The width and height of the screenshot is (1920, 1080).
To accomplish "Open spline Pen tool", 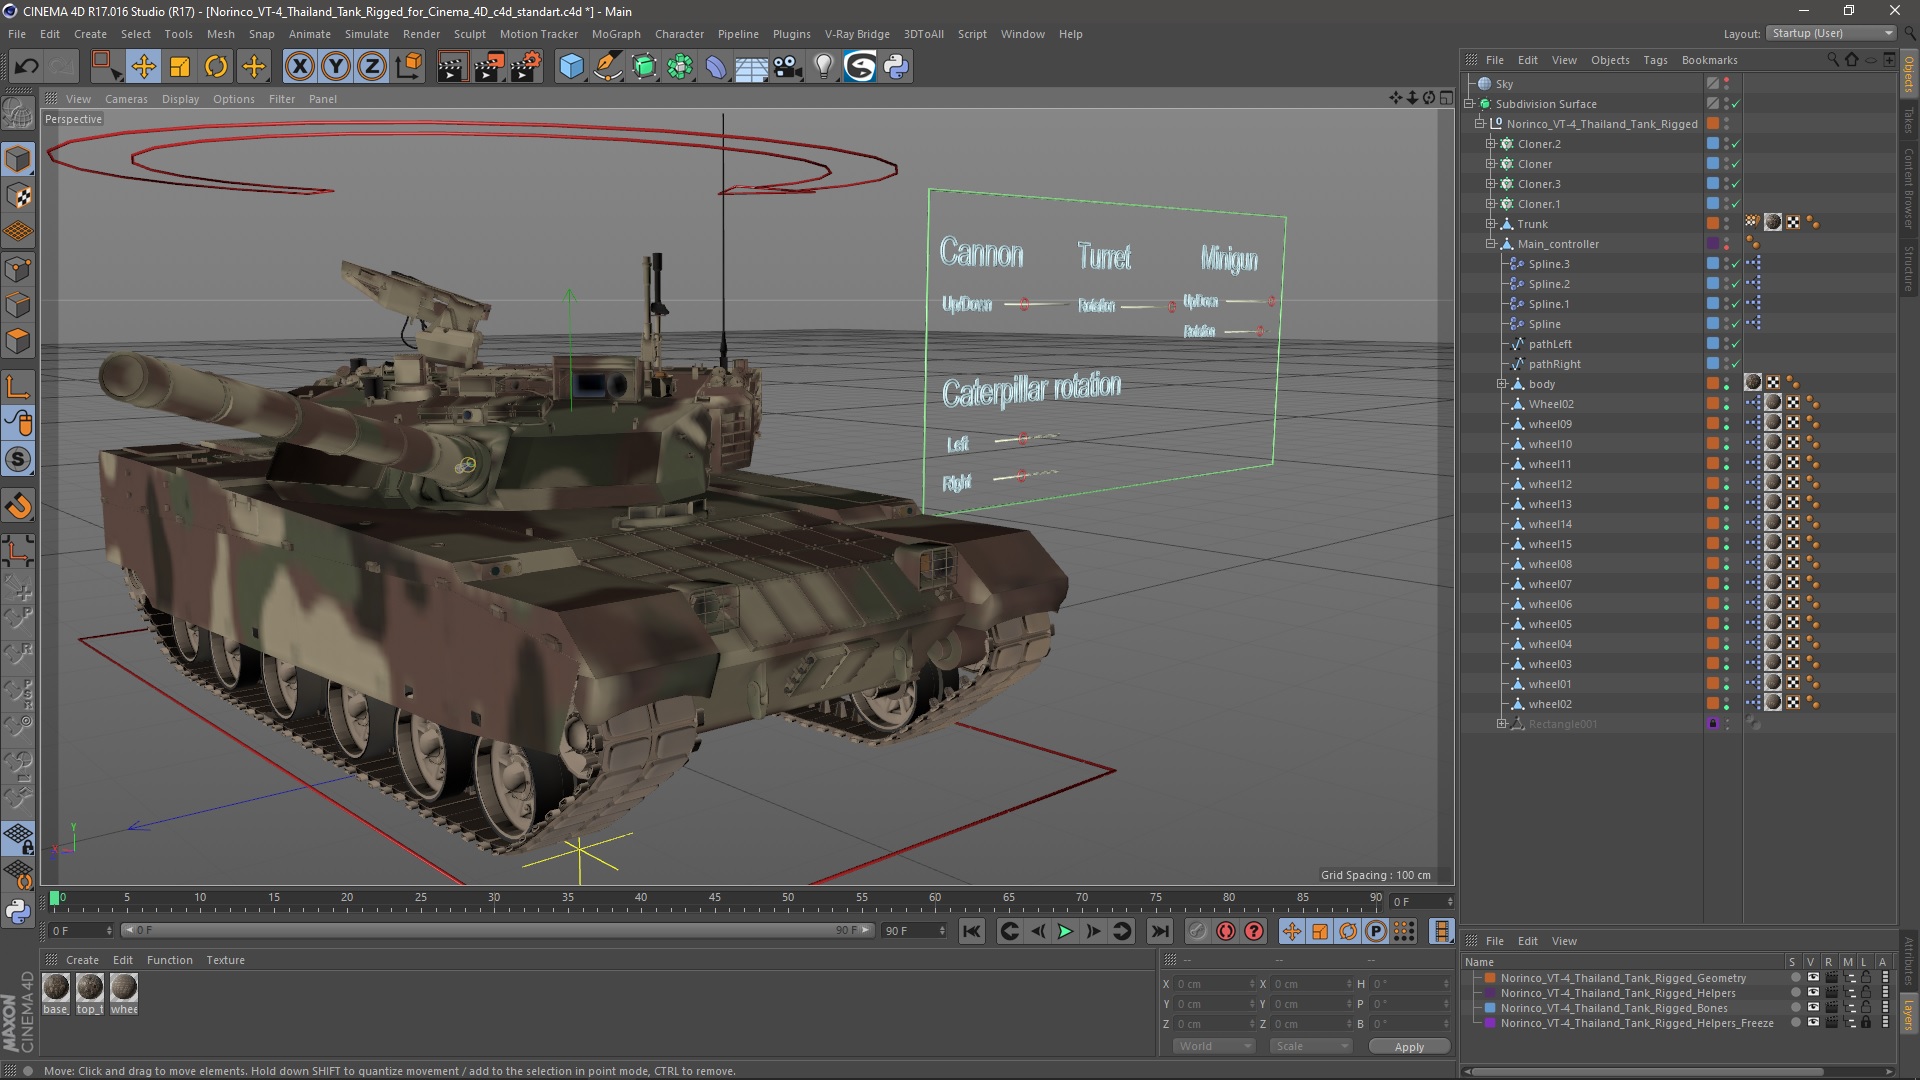I will [607, 67].
